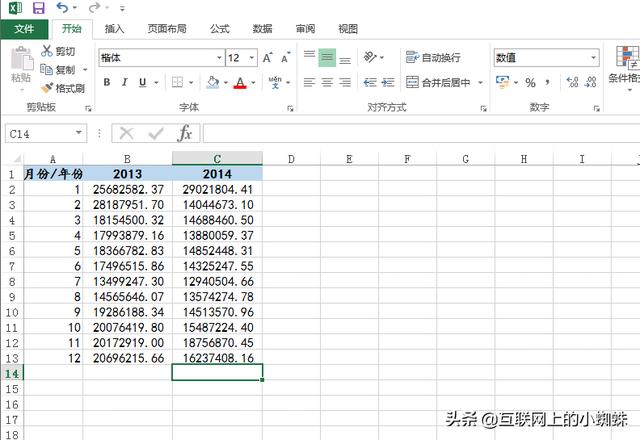Switch to the Formulas (公式) tab

click(x=220, y=29)
